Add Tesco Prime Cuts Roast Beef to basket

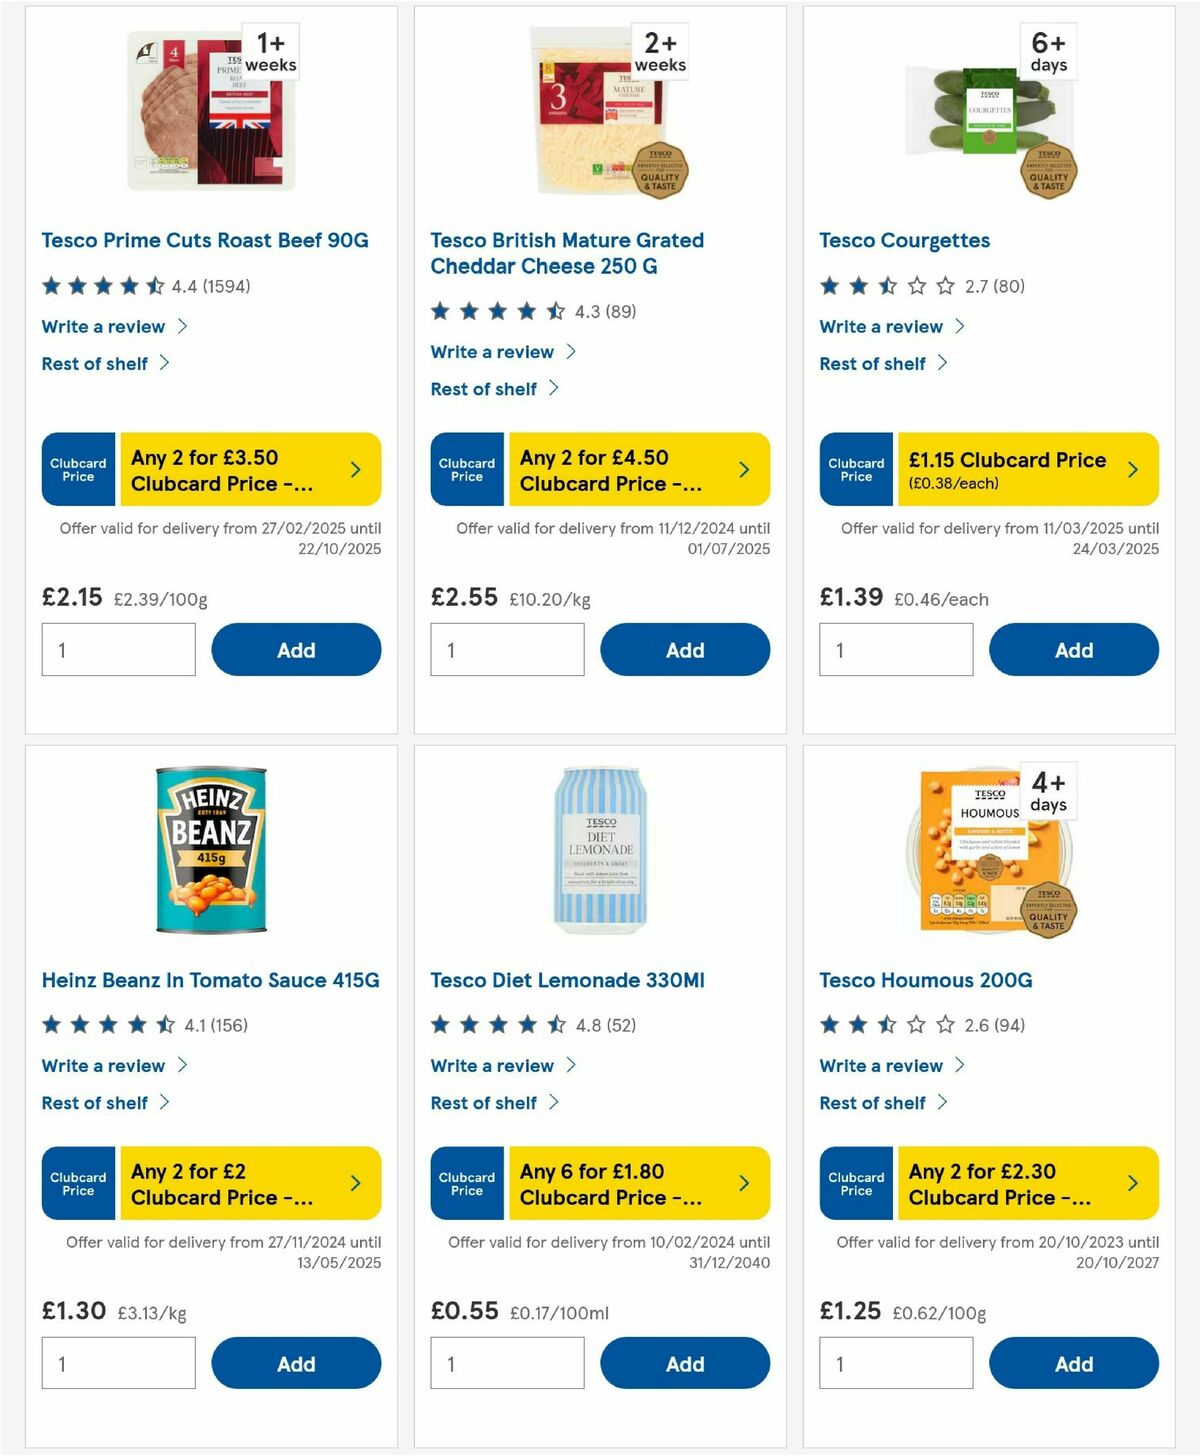click(295, 649)
